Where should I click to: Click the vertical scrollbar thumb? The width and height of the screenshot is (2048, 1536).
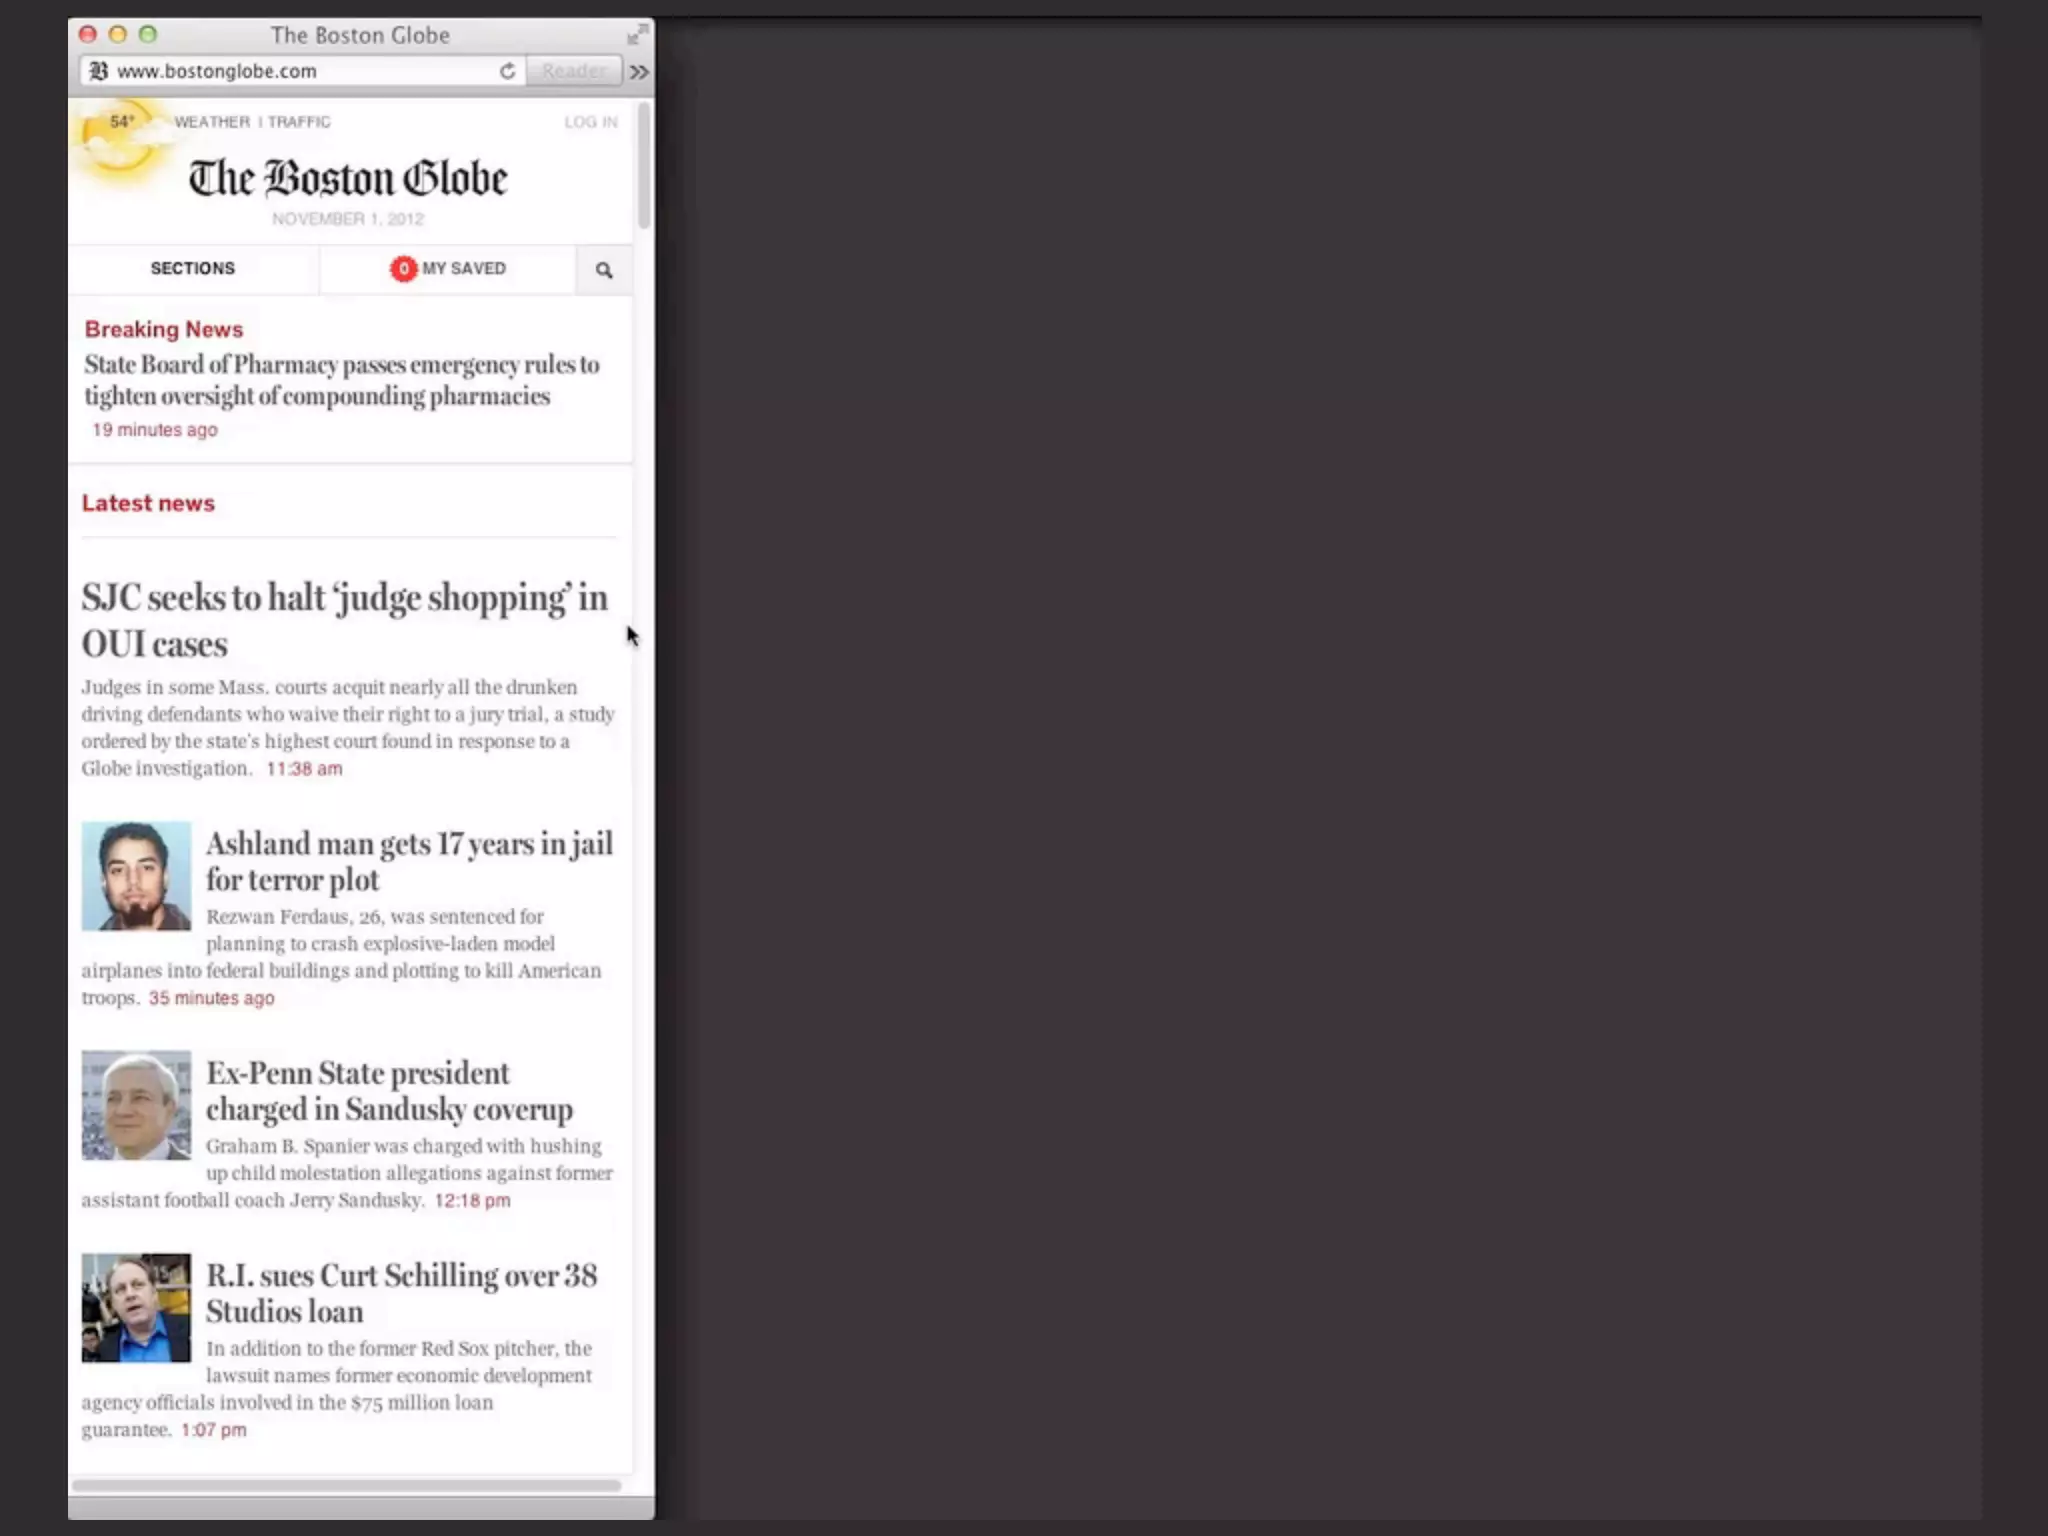click(x=643, y=165)
